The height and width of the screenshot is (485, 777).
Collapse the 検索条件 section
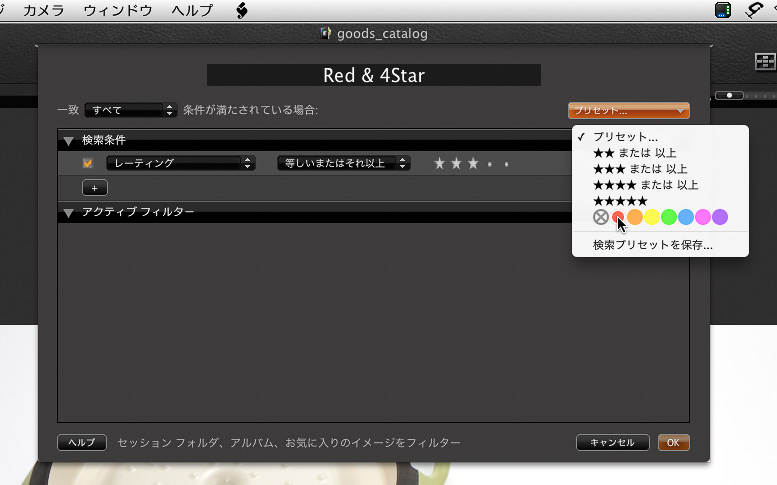pos(68,141)
